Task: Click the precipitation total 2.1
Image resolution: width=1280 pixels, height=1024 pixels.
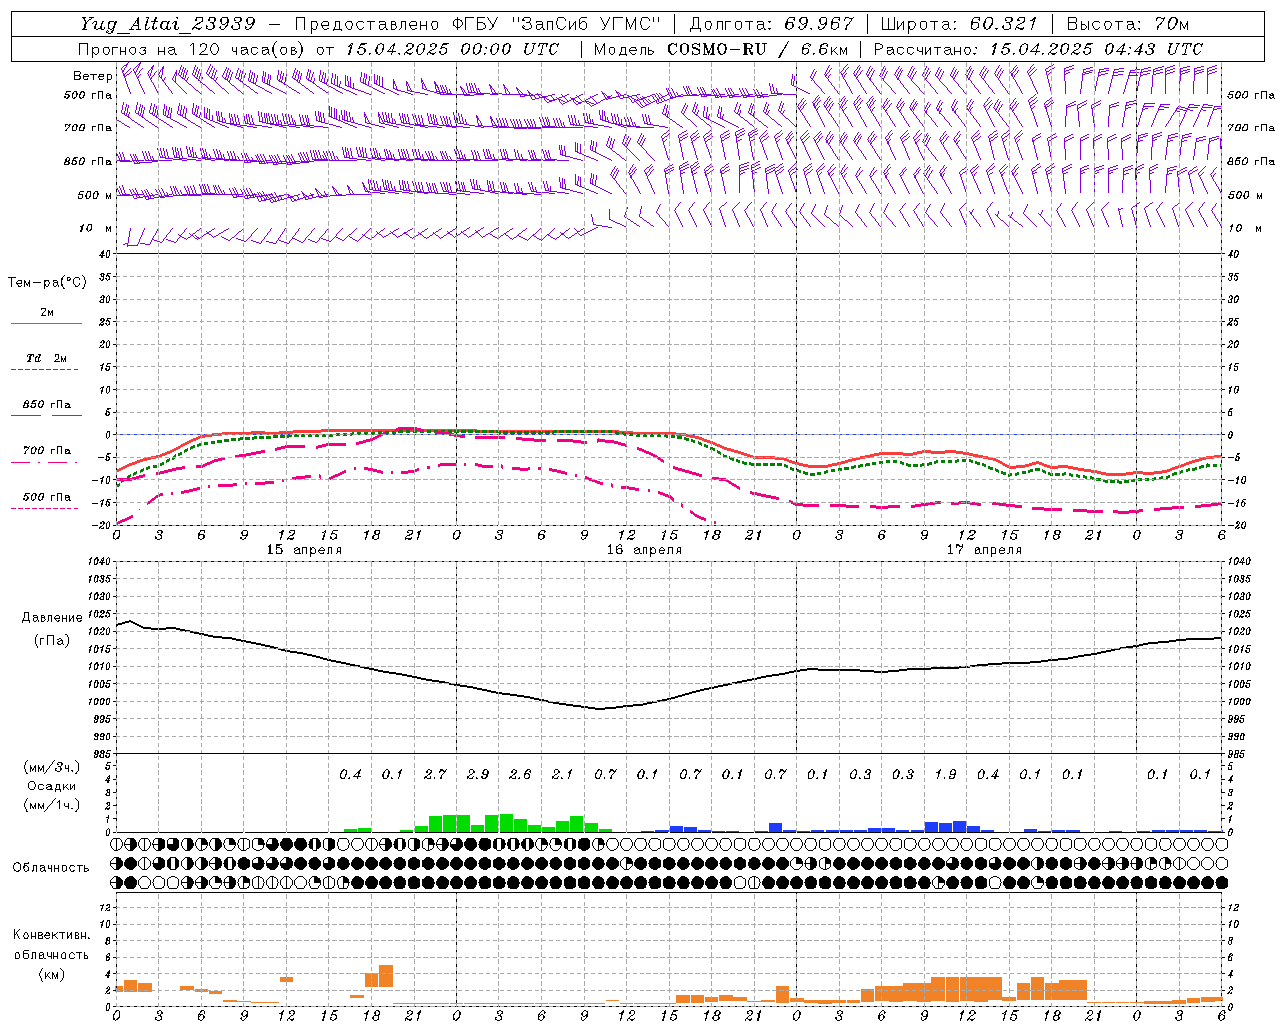Action: (563, 774)
